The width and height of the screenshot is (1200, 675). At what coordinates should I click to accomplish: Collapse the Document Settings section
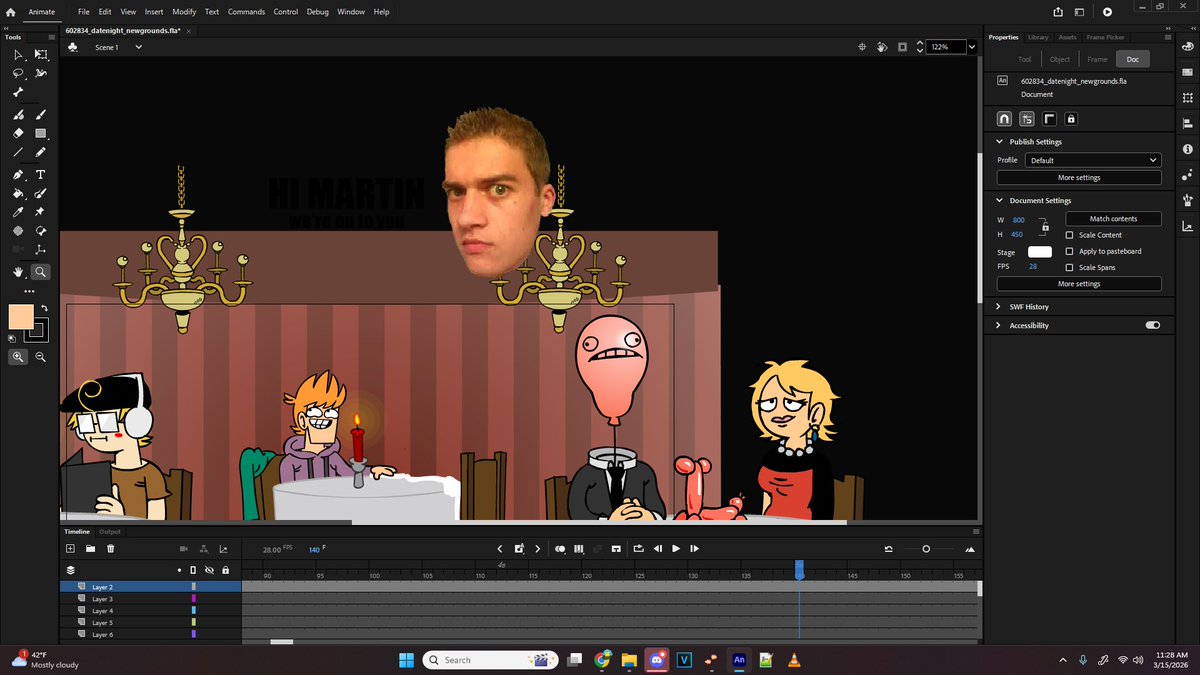coord(999,200)
